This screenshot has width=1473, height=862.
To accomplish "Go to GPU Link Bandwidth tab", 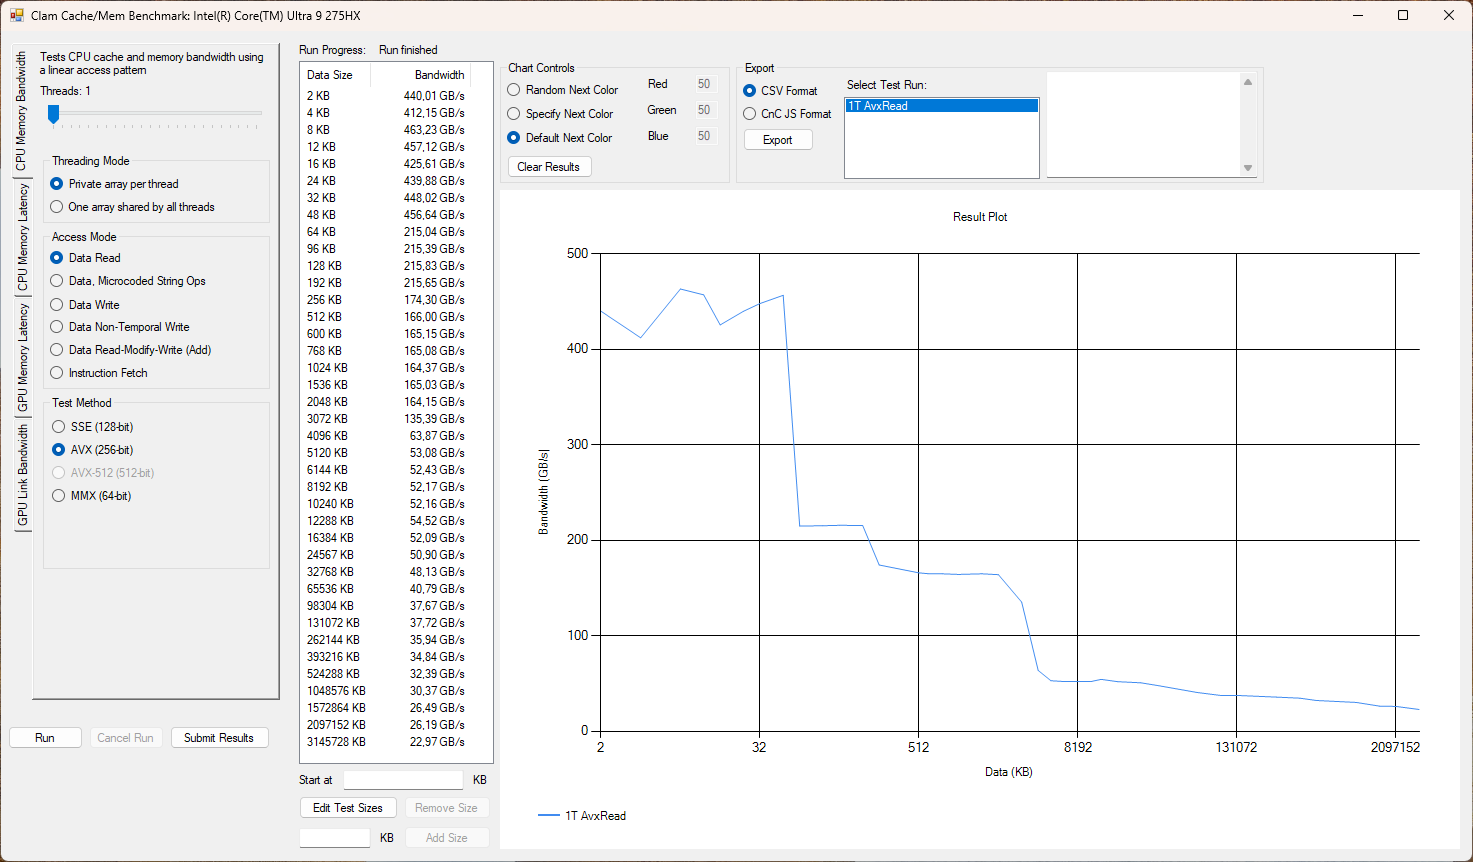I will click(22, 475).
